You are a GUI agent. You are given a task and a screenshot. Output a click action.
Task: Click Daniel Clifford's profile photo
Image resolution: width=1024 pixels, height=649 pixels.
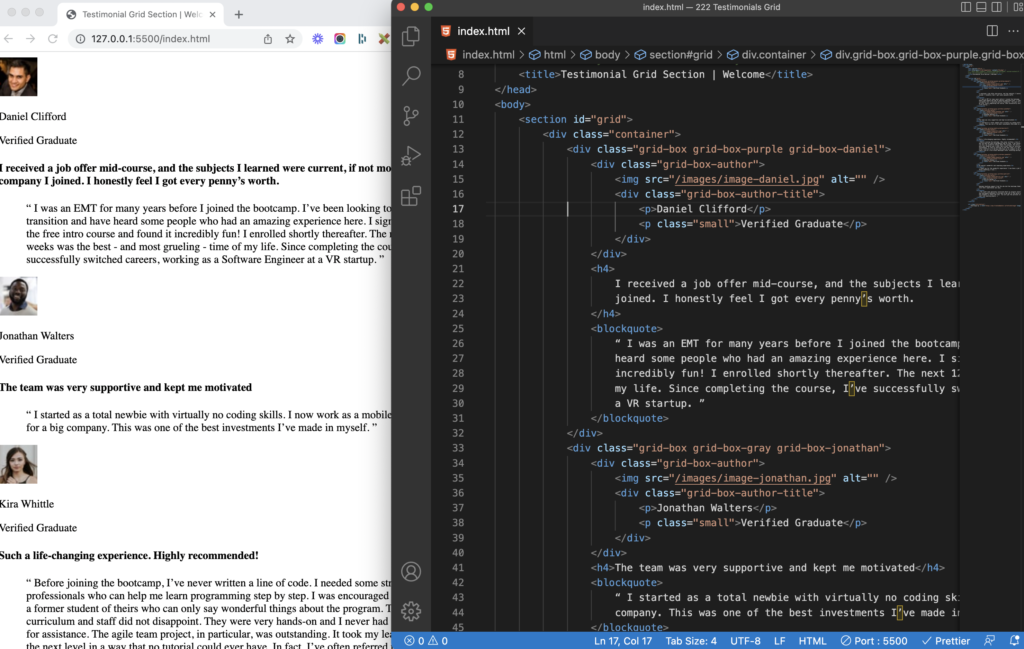point(18,77)
